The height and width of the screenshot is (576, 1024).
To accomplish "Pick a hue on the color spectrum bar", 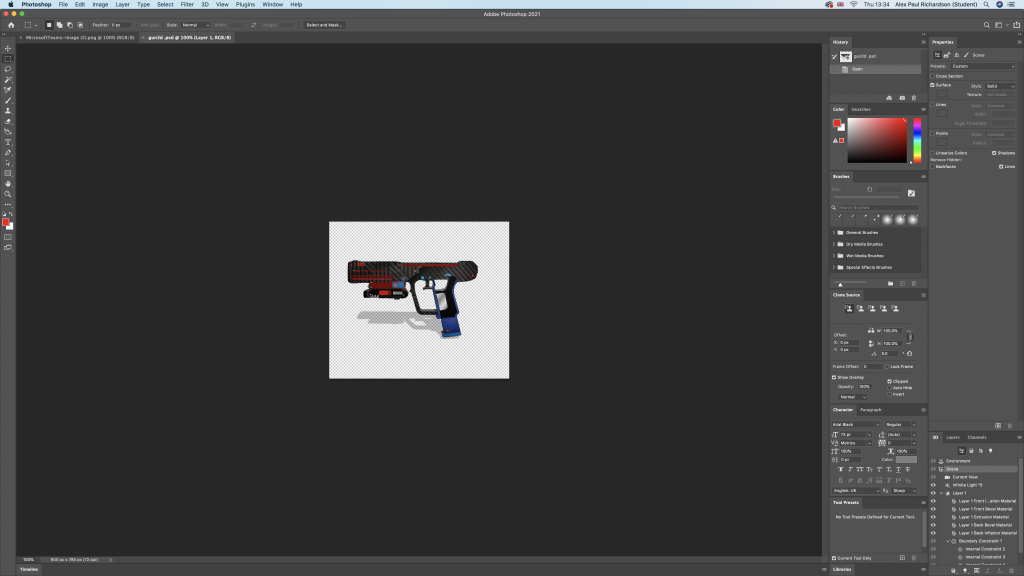I will coord(917,140).
